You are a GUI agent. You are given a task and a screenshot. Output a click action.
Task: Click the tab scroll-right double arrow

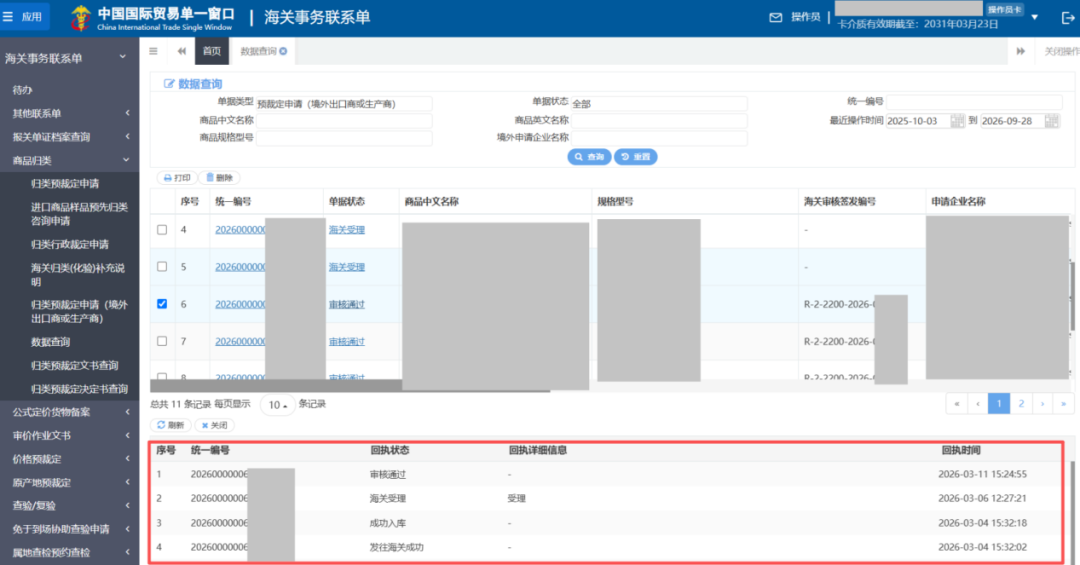[x=1021, y=51]
